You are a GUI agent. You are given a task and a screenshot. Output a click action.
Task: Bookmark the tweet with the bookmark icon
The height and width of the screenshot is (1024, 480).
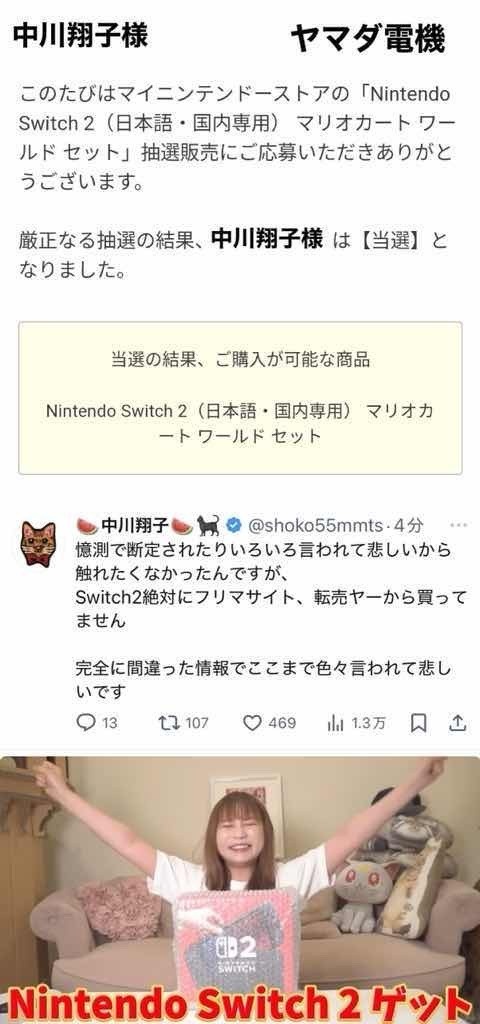419,722
